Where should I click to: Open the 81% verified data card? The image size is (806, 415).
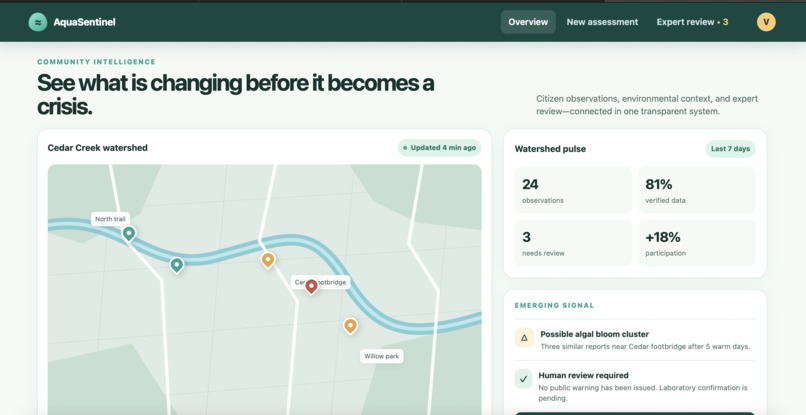(697, 190)
